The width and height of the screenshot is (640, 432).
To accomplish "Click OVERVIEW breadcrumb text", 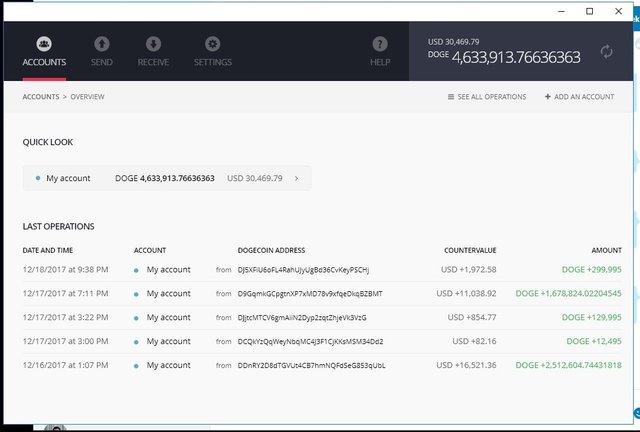I will point(87,97).
